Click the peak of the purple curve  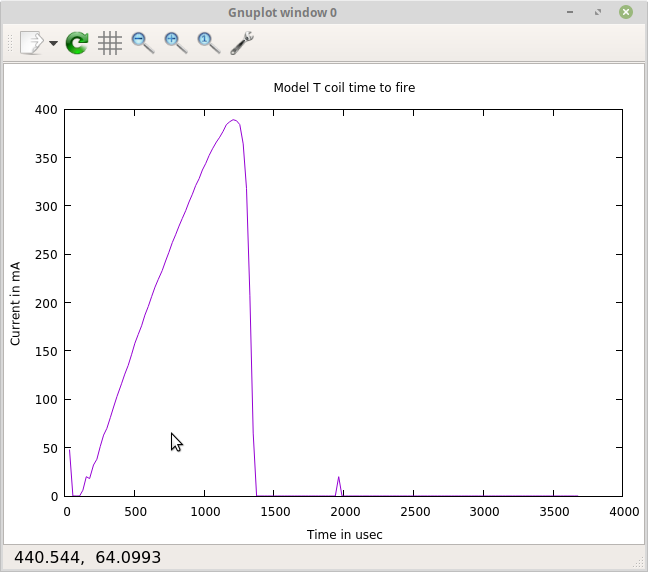pyautogui.click(x=233, y=120)
